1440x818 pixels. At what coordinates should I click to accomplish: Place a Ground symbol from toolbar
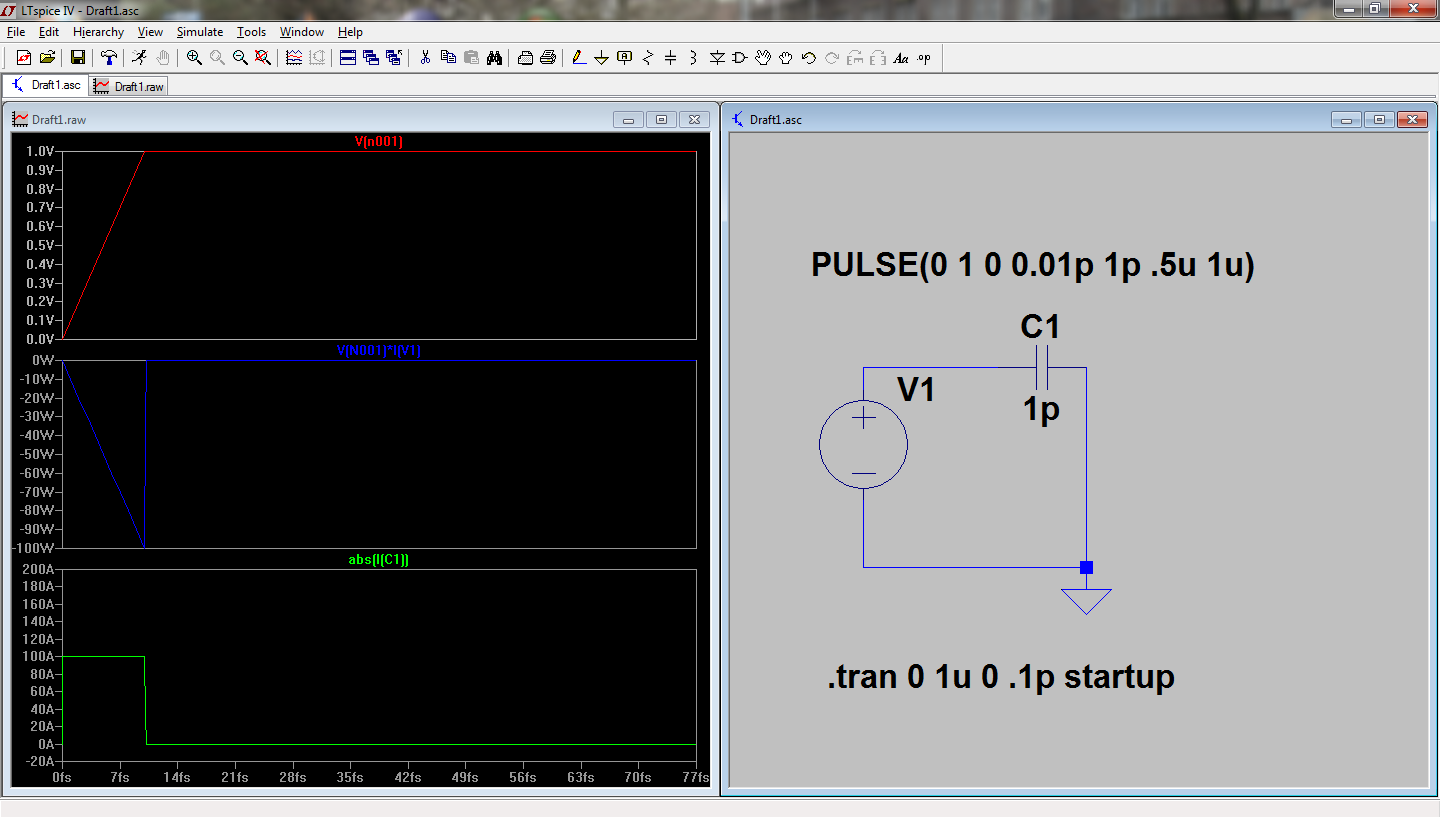click(x=602, y=58)
